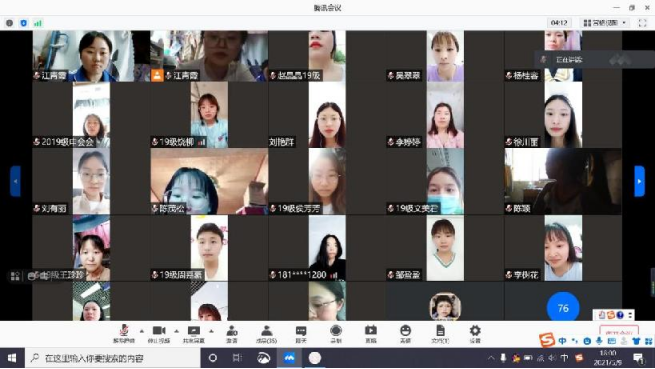Viewport: 655px width, 369px height.
Task: Go to the previous page of participants
Action: [15, 181]
